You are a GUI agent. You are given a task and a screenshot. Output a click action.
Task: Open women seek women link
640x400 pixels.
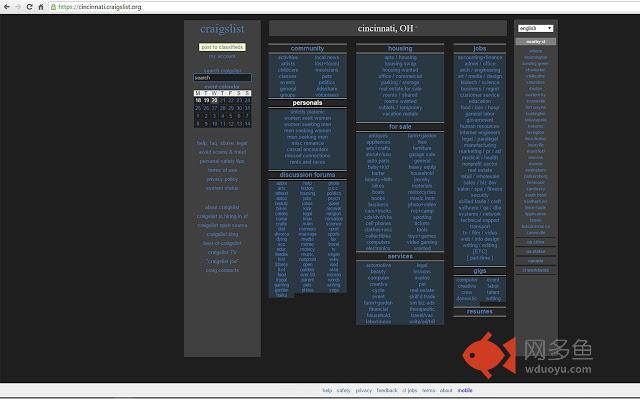(307, 118)
